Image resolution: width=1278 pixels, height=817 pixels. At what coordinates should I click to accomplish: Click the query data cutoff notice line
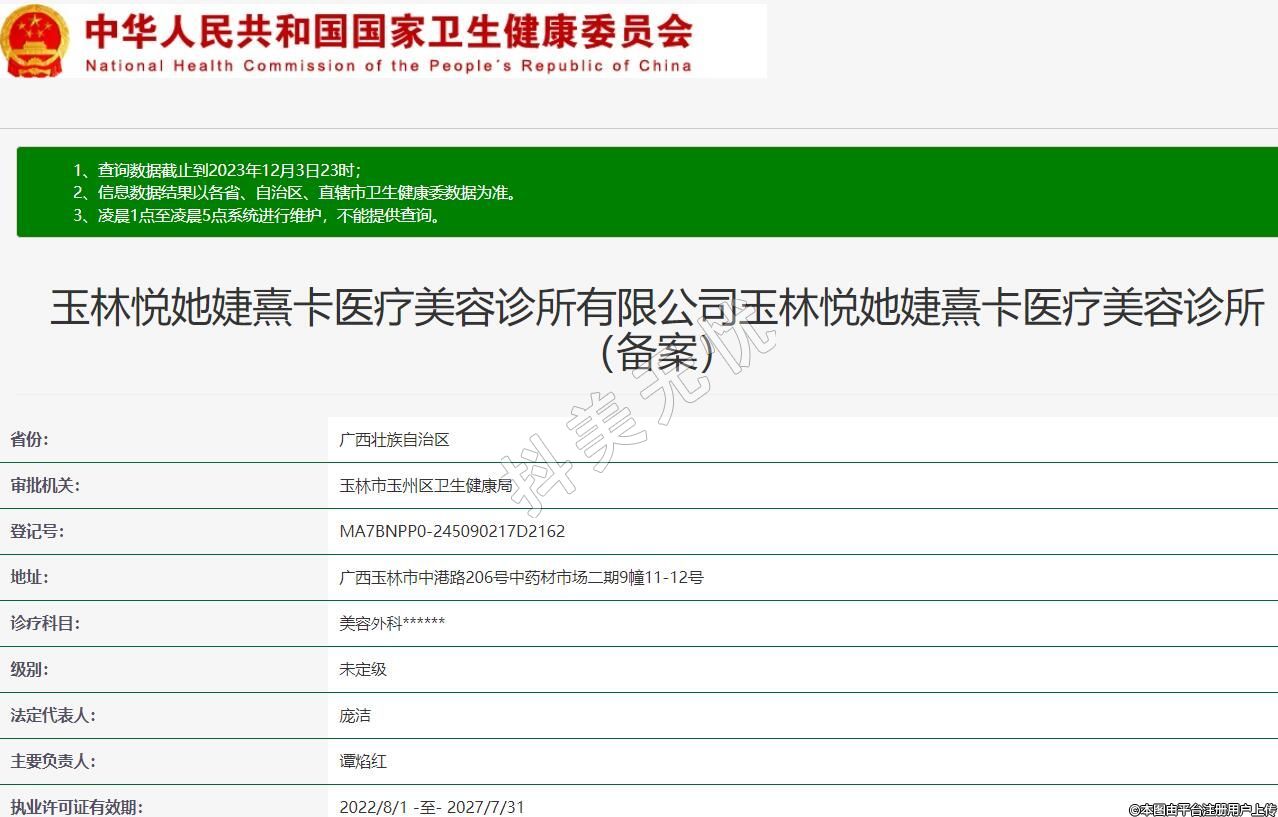coord(217,170)
